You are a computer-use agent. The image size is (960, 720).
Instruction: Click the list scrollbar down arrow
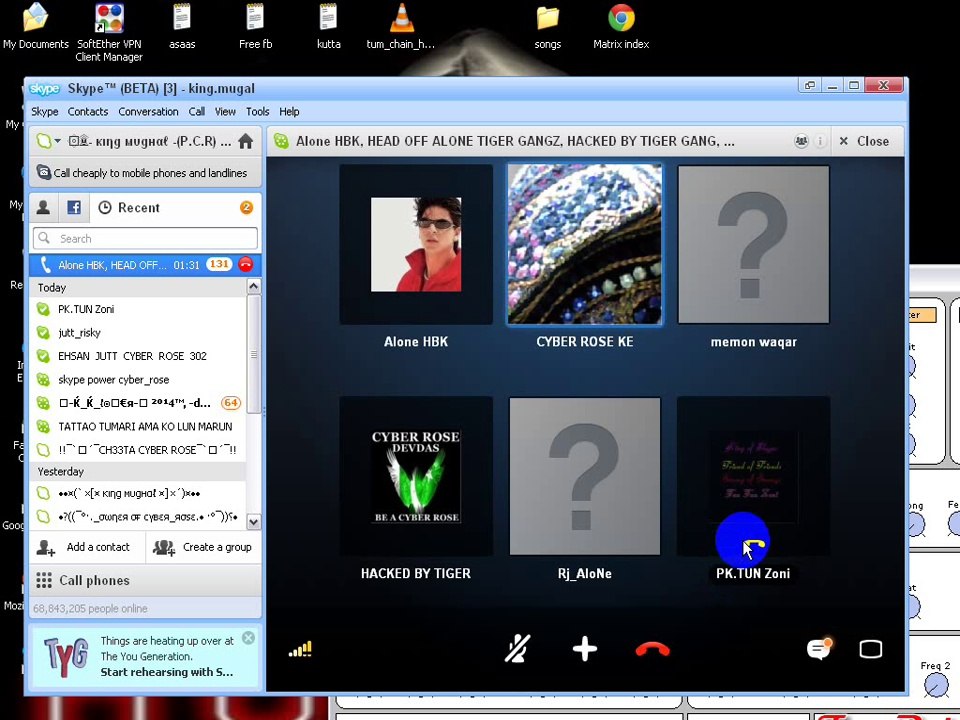coord(253,522)
